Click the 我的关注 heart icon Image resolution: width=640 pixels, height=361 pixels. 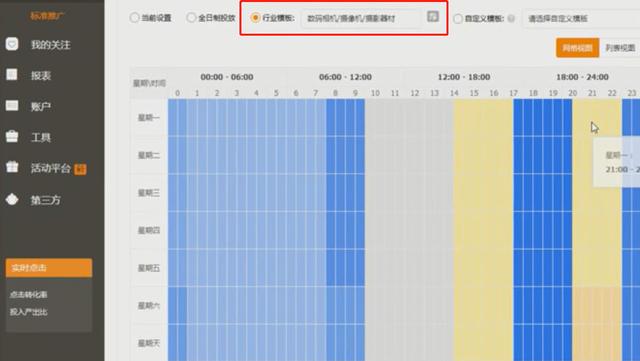pos(12,44)
